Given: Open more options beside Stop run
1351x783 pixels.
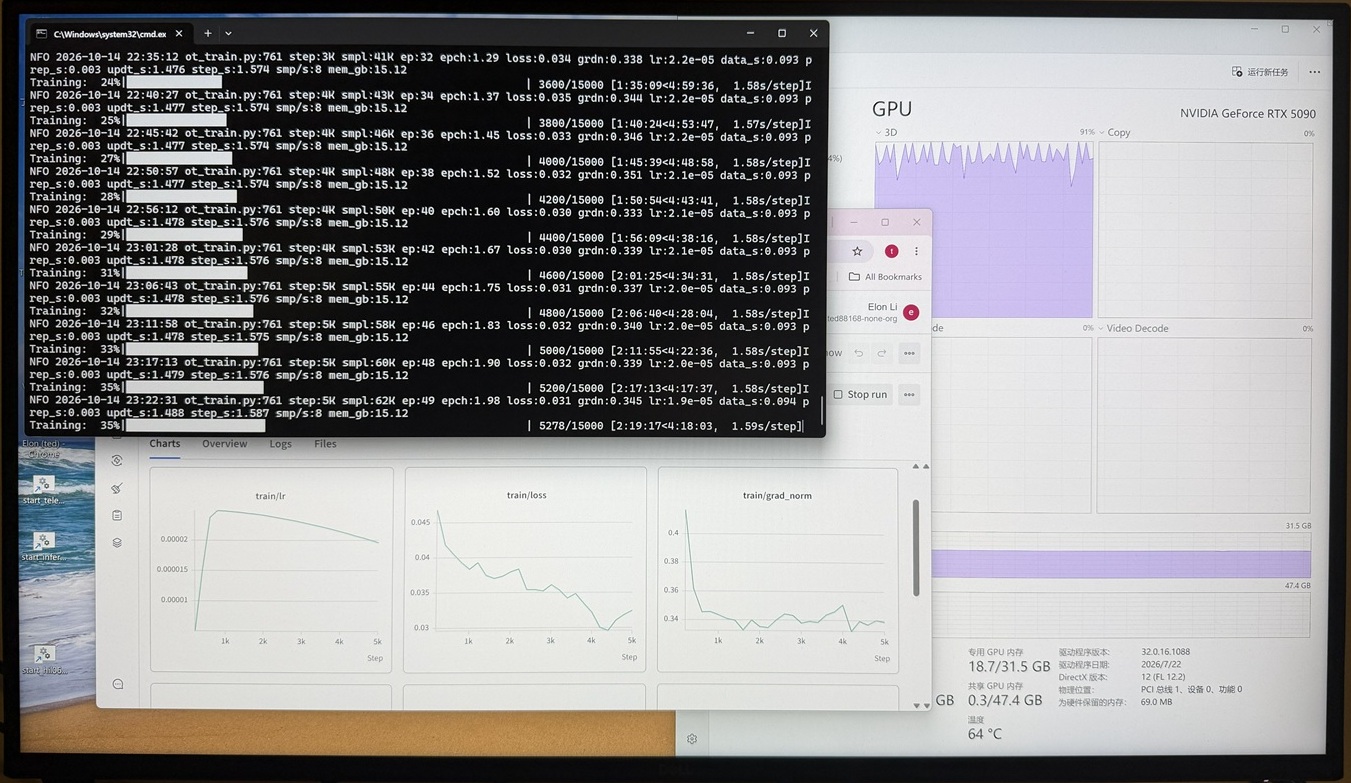Looking at the screenshot, I should click(909, 394).
